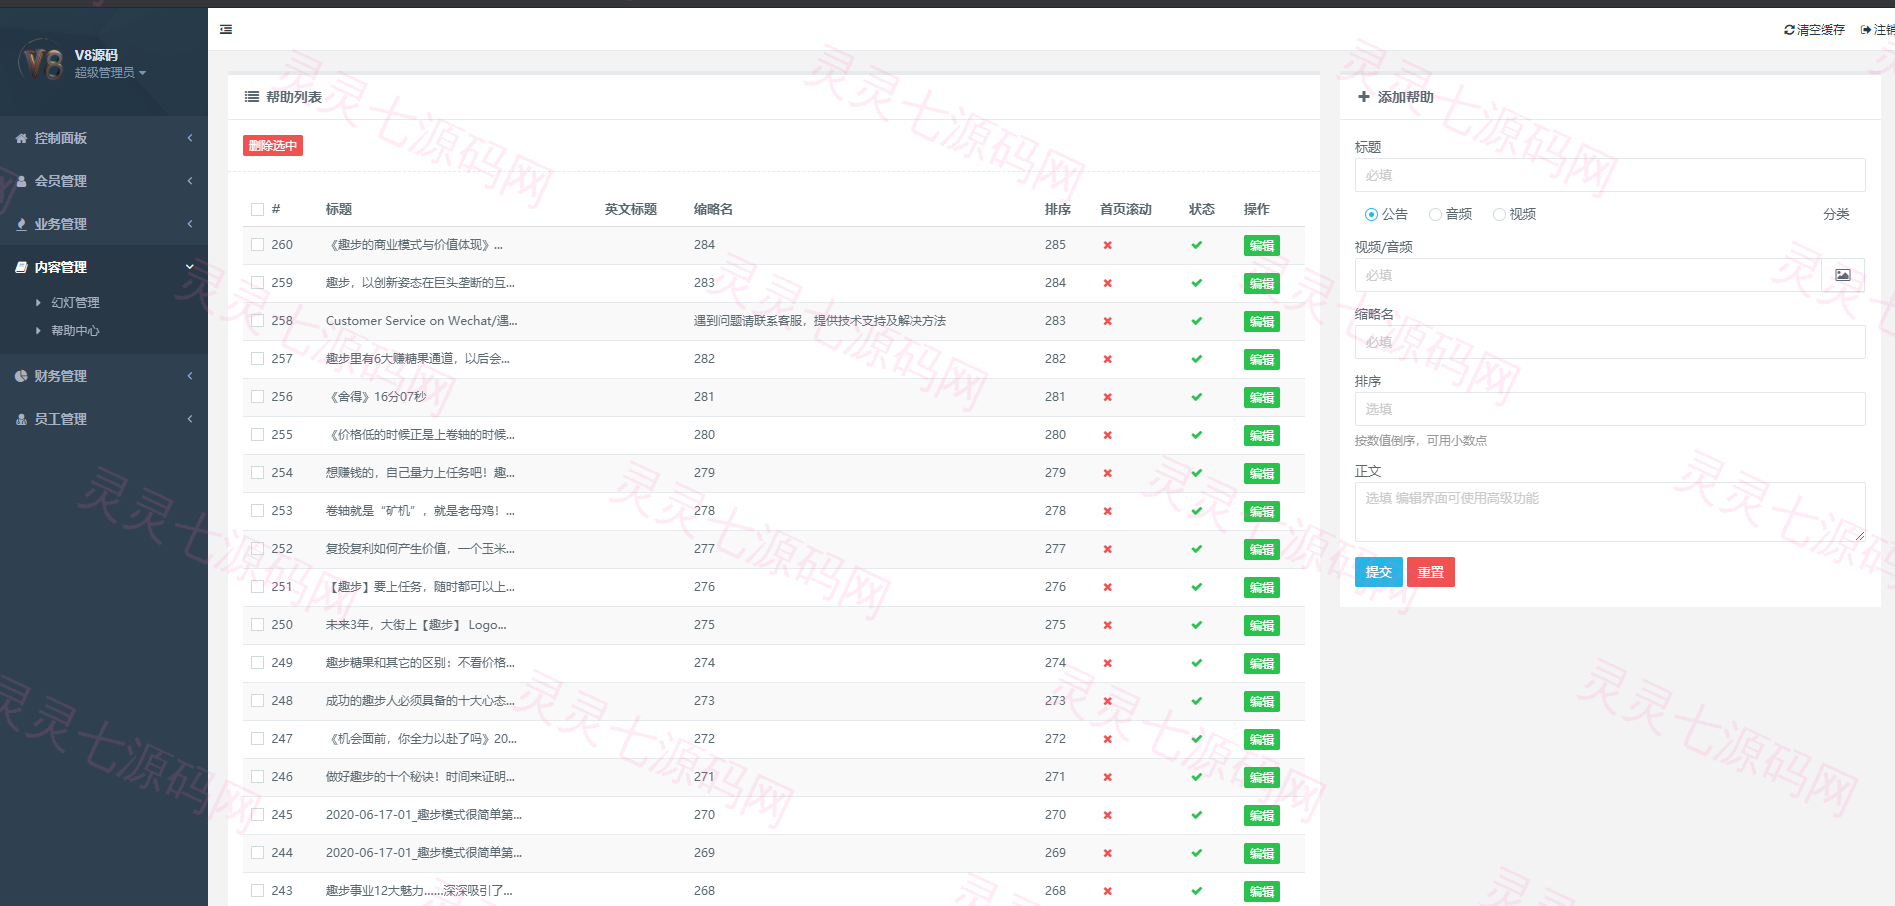The height and width of the screenshot is (906, 1895).
Task: Click the 标题 input field
Action: [x=1610, y=175]
